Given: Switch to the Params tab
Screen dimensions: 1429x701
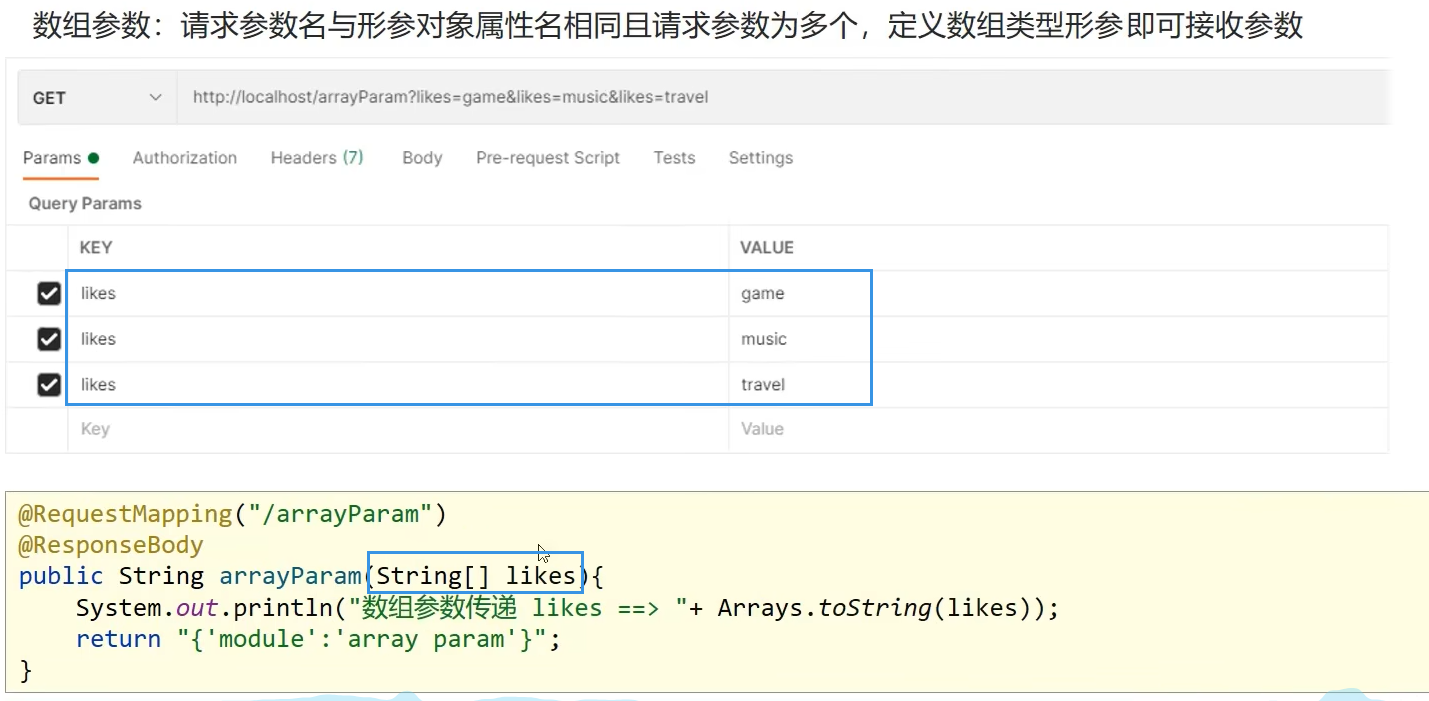Looking at the screenshot, I should pyautogui.click(x=52, y=158).
